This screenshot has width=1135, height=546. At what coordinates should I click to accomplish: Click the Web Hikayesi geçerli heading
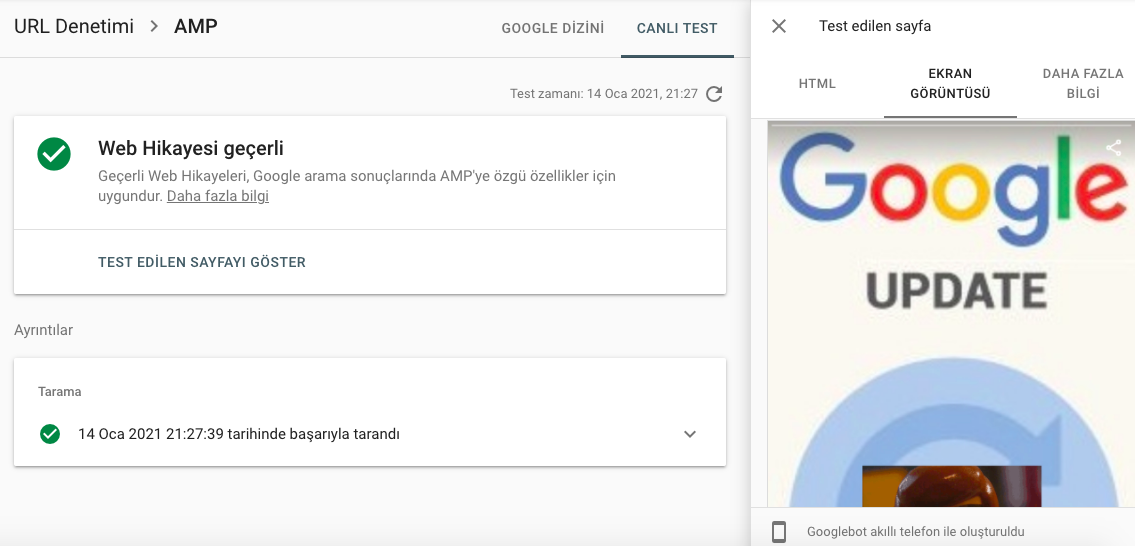[190, 148]
